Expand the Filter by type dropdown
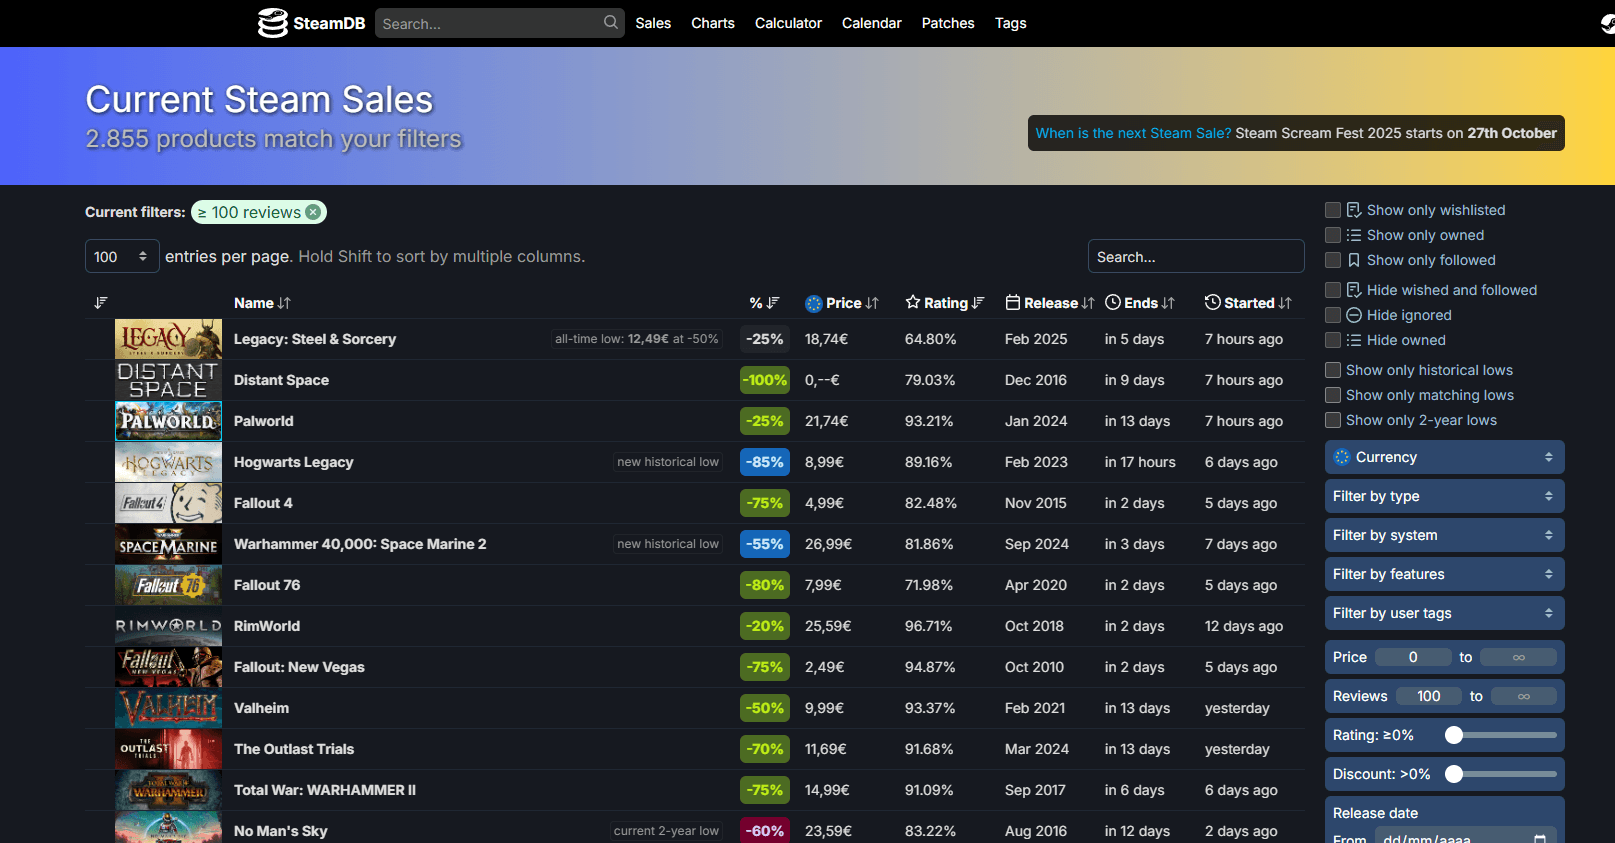The height and width of the screenshot is (843, 1615). (1444, 496)
